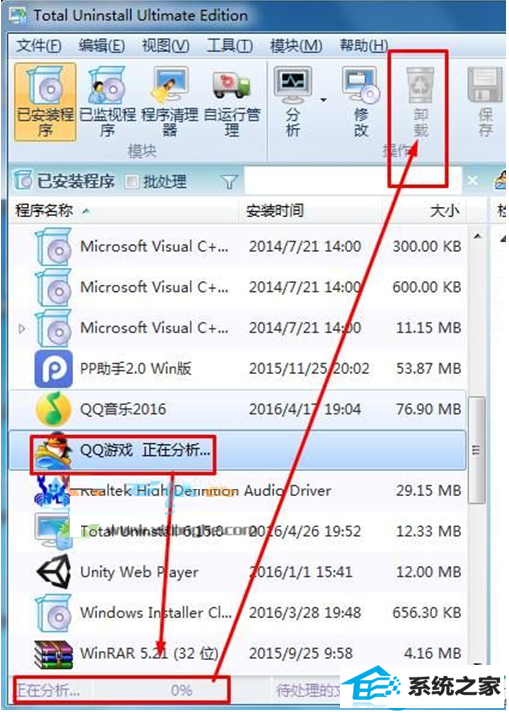This screenshot has width=509, height=713.
Task: Open the 编辑(E) menu
Action: coord(101,45)
